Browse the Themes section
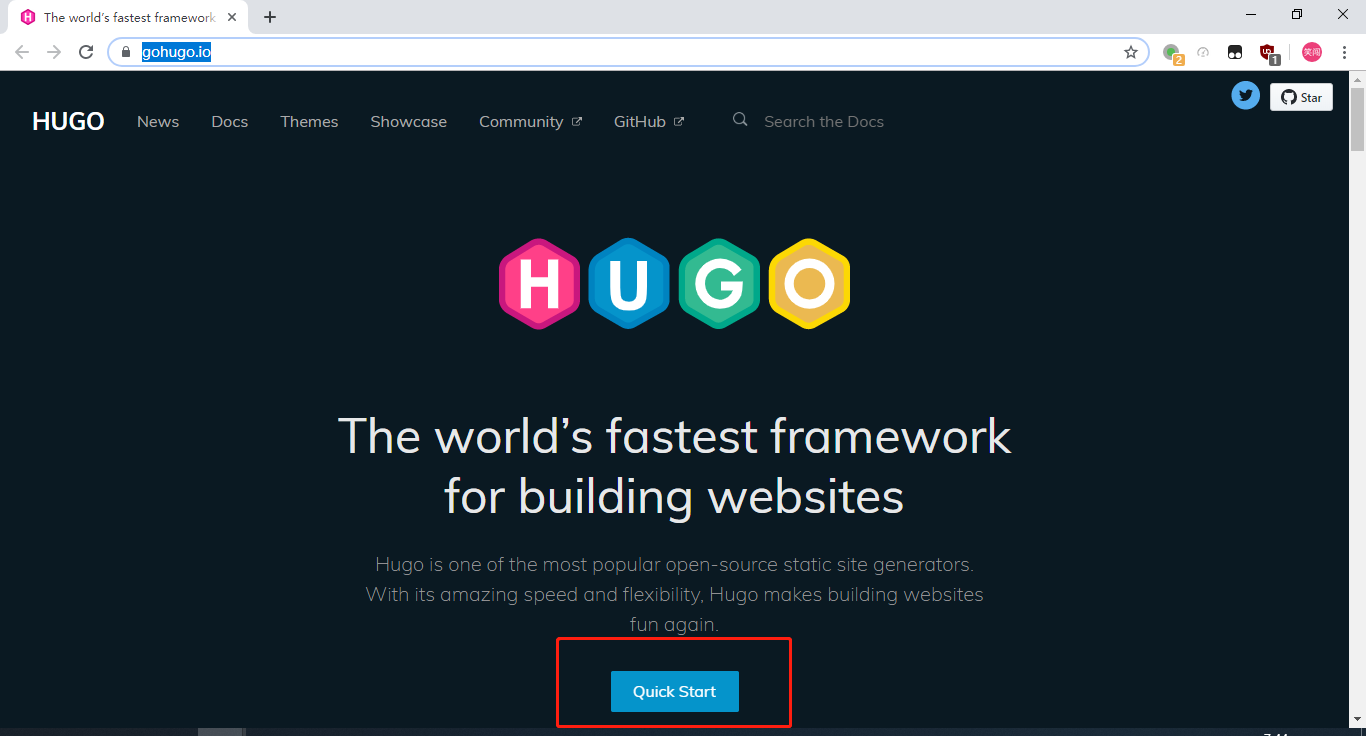The height and width of the screenshot is (736, 1366). [x=309, y=122]
